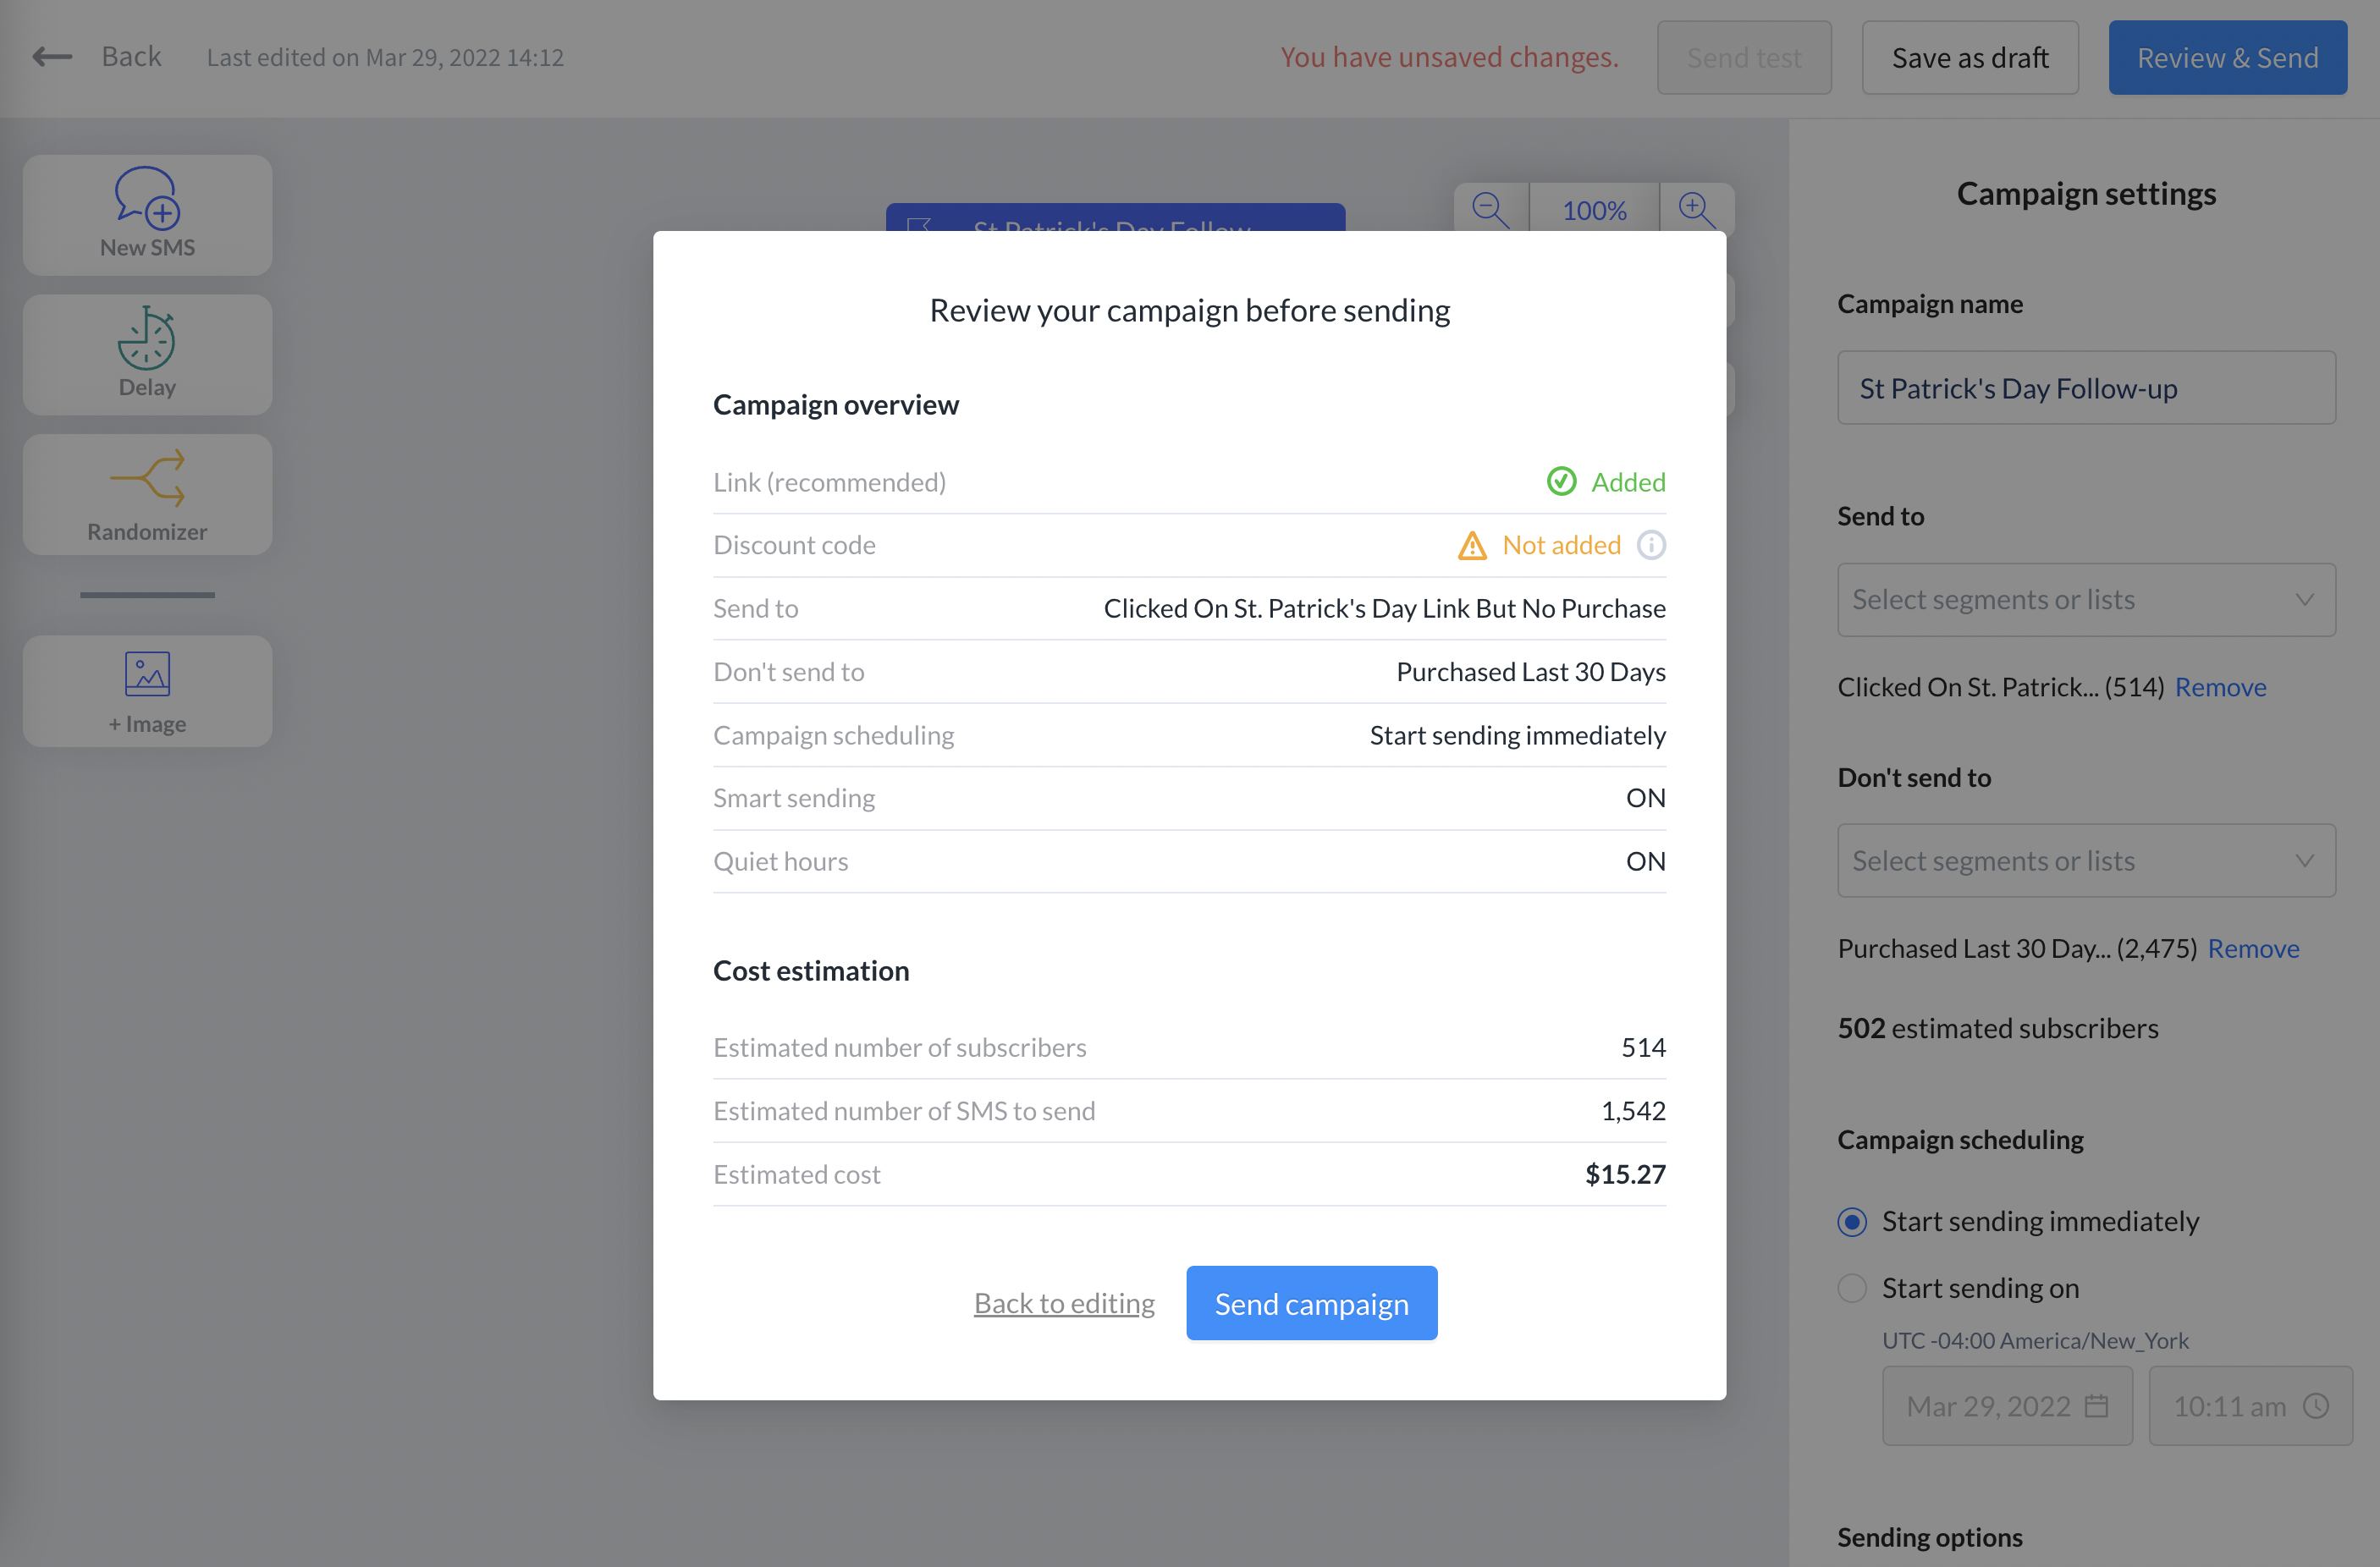This screenshot has width=2380, height=1567.
Task: Remove the Purchased Last 30 Day segment
Action: click(x=2253, y=948)
